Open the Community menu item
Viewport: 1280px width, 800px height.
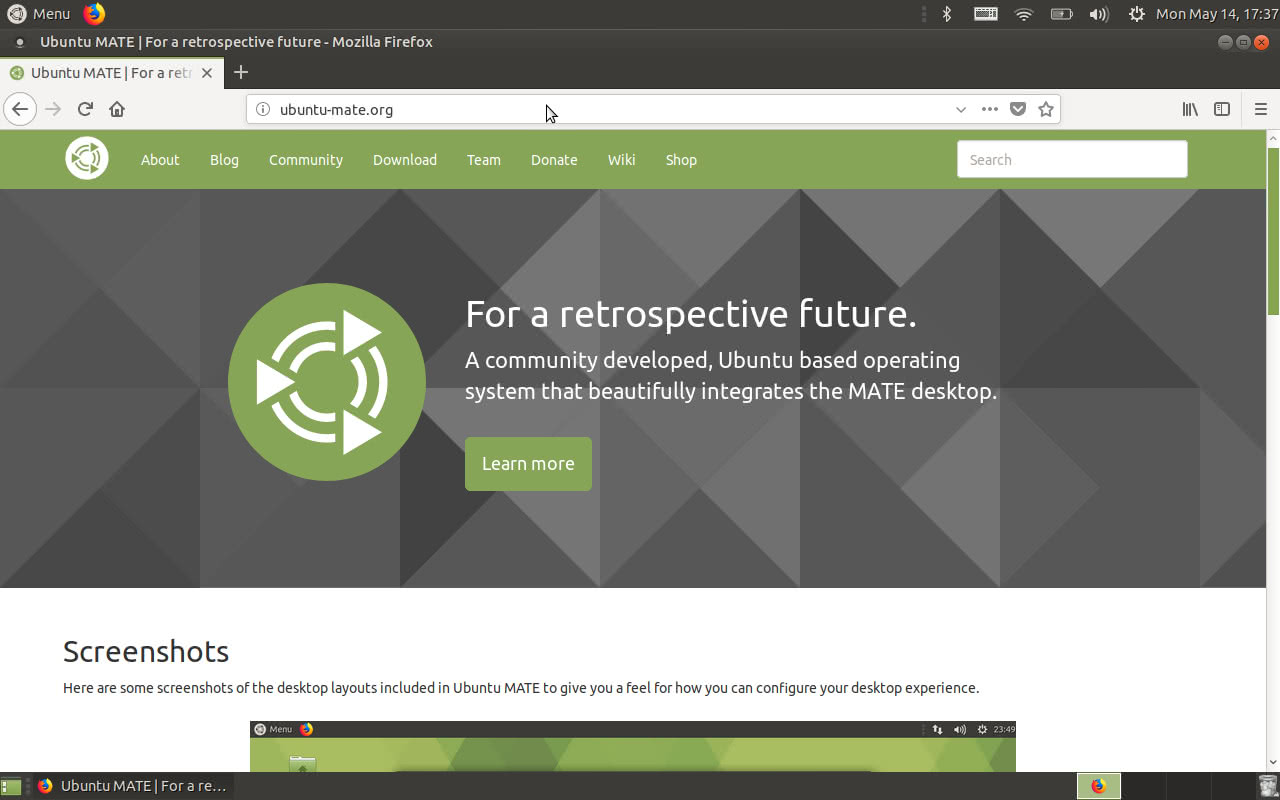tap(306, 159)
